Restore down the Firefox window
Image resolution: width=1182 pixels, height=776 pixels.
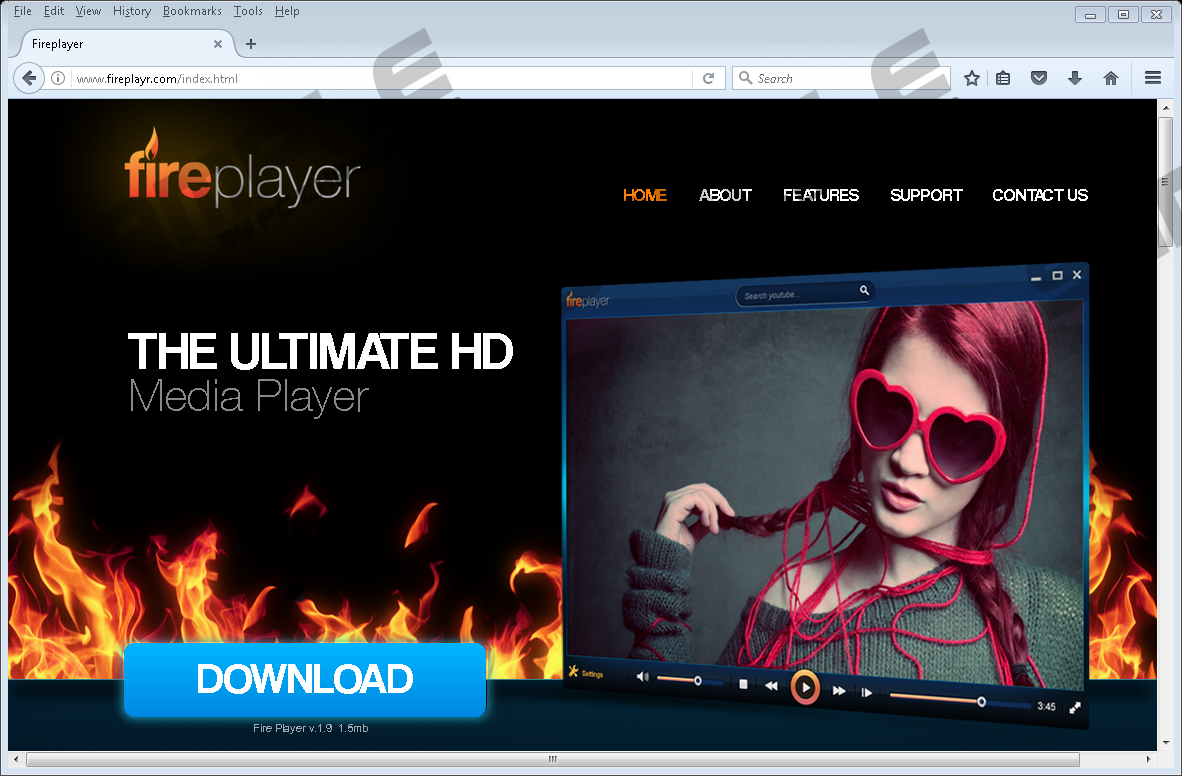(x=1123, y=14)
